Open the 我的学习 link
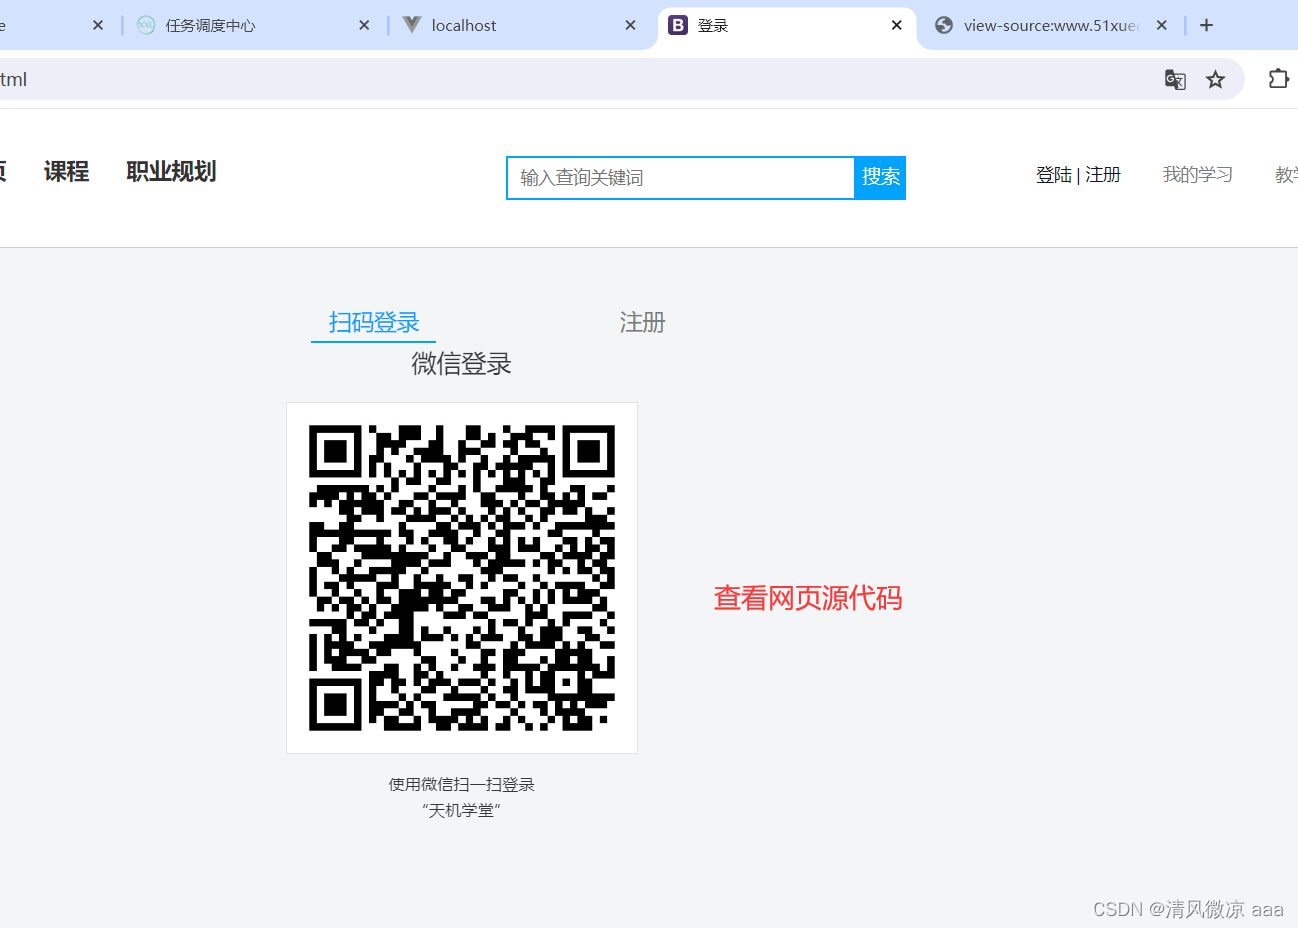This screenshot has height=928, width=1298. [1197, 175]
